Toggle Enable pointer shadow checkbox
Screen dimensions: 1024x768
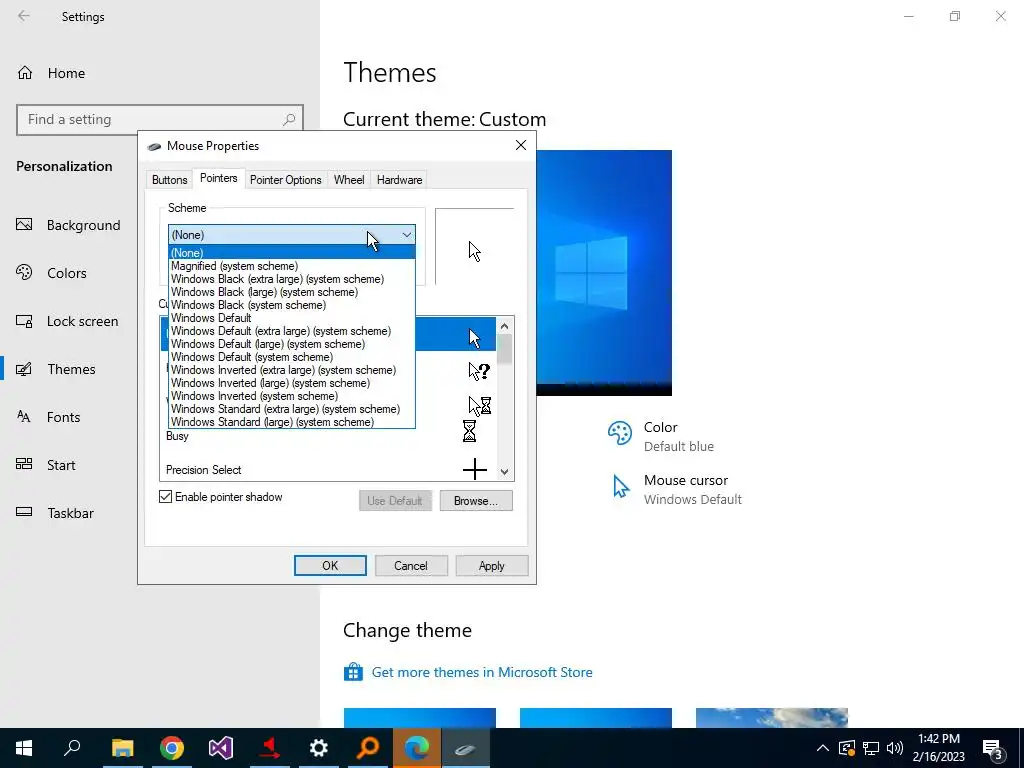click(x=166, y=497)
